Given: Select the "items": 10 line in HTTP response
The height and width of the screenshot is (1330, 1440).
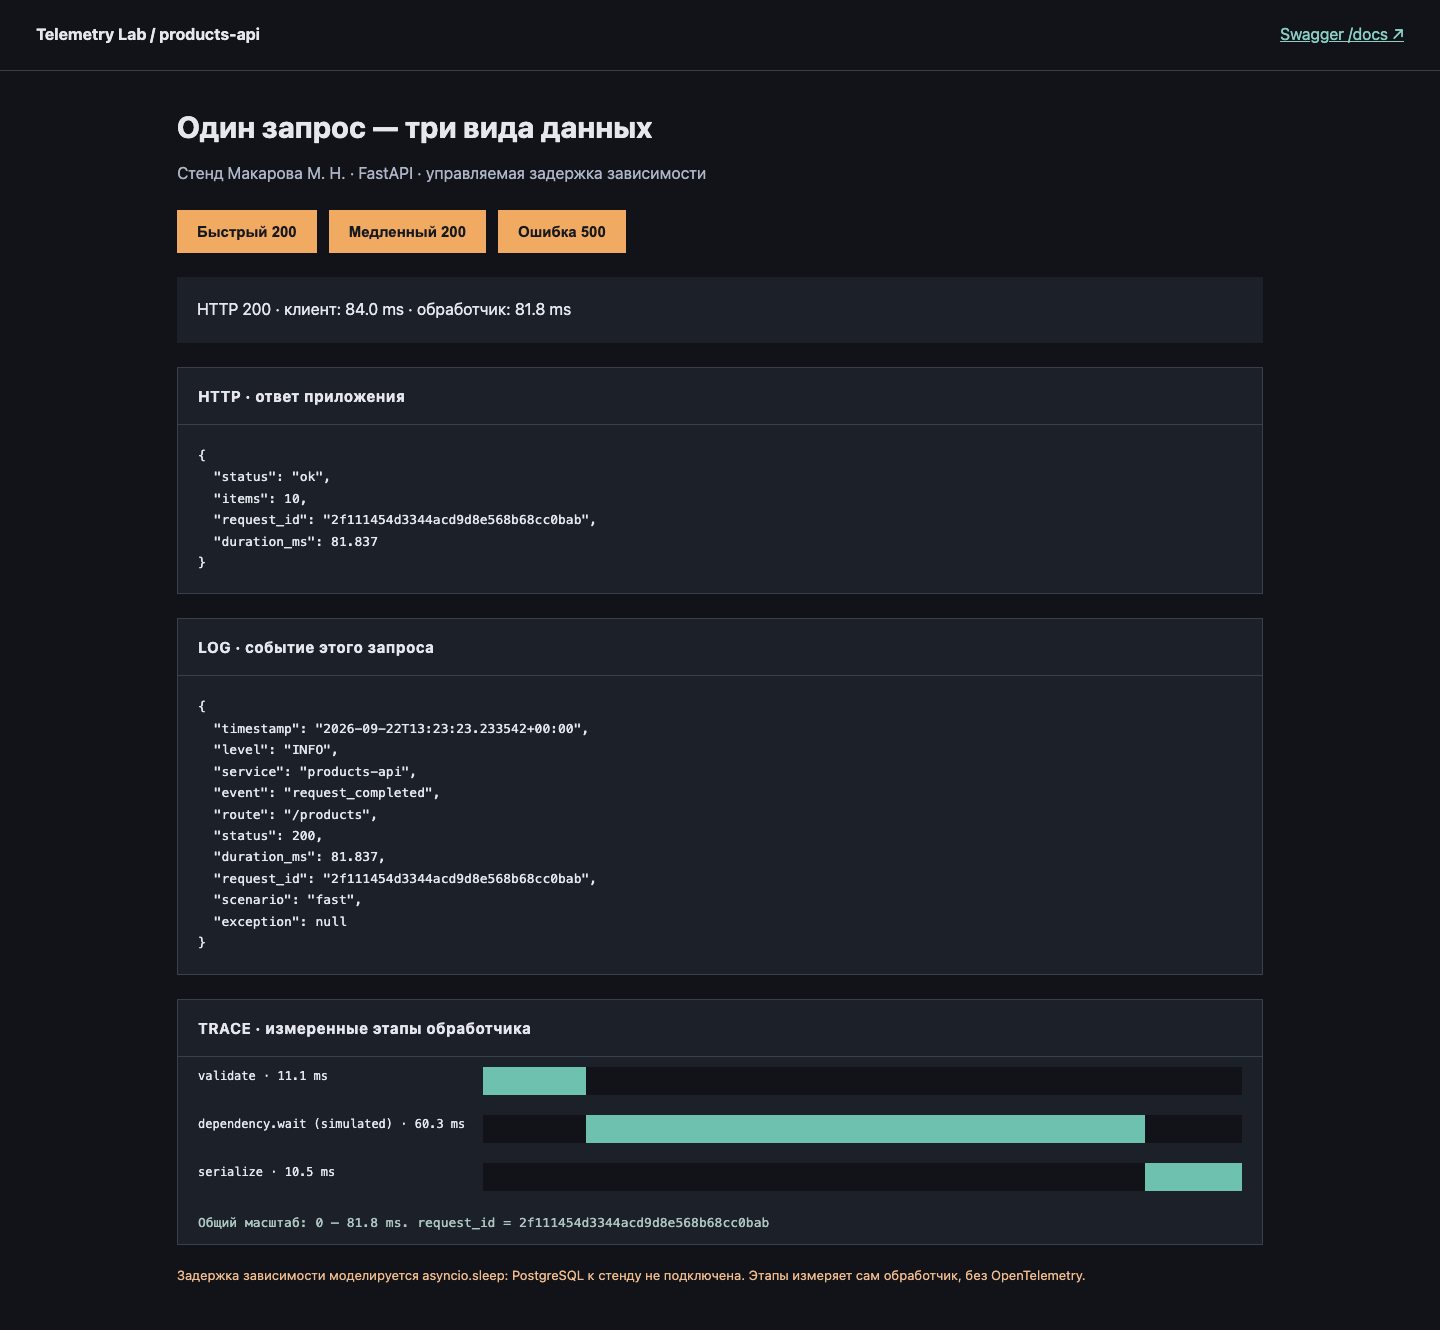Looking at the screenshot, I should tap(260, 498).
